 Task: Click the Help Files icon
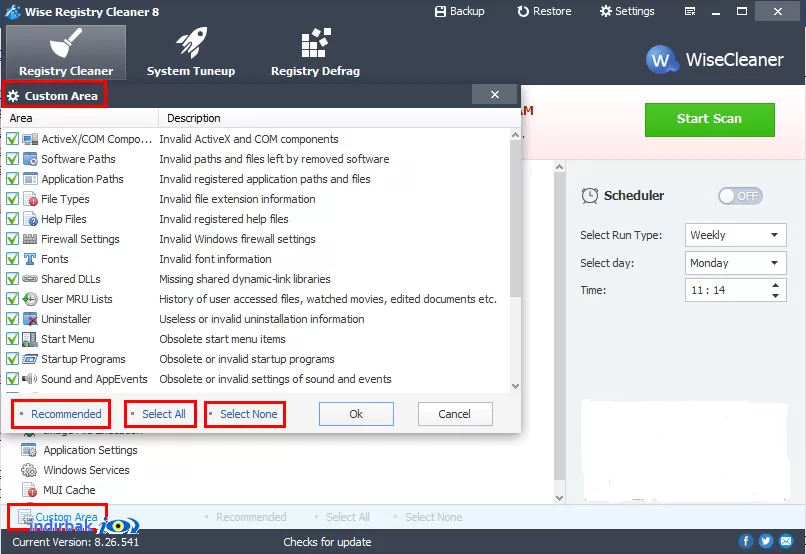pyautogui.click(x=30, y=219)
